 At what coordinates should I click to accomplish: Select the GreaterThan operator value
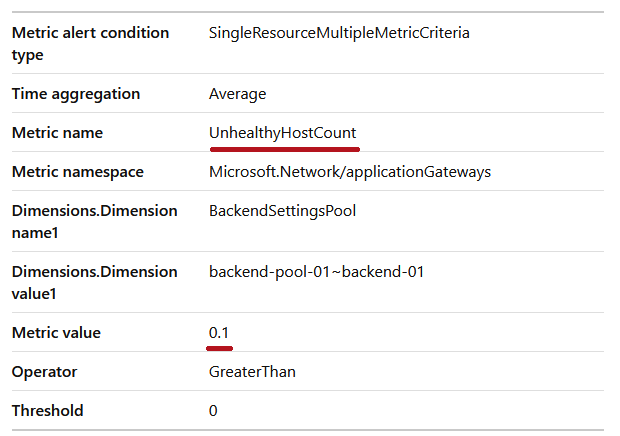tap(252, 372)
